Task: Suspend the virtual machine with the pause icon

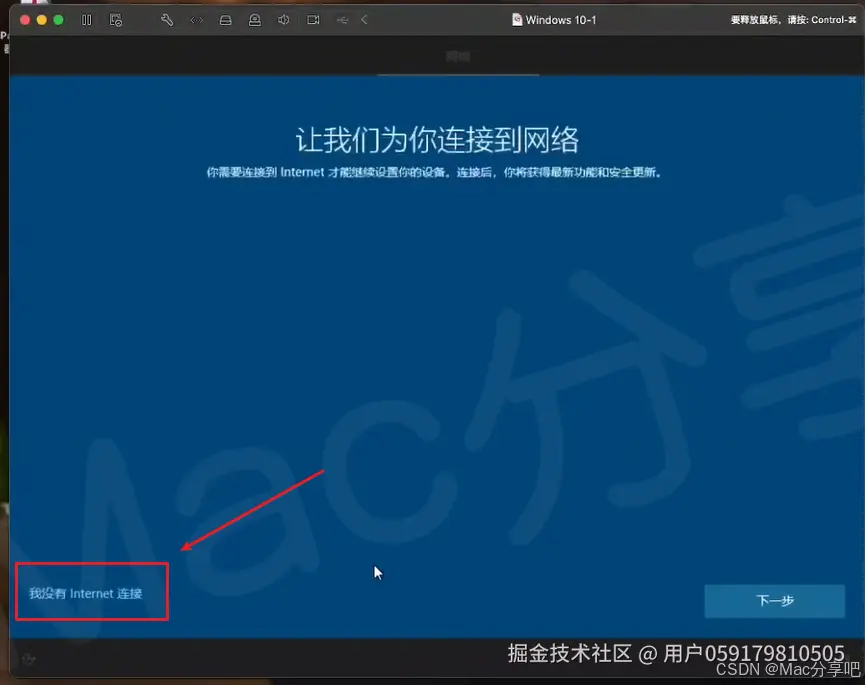Action: (x=85, y=19)
